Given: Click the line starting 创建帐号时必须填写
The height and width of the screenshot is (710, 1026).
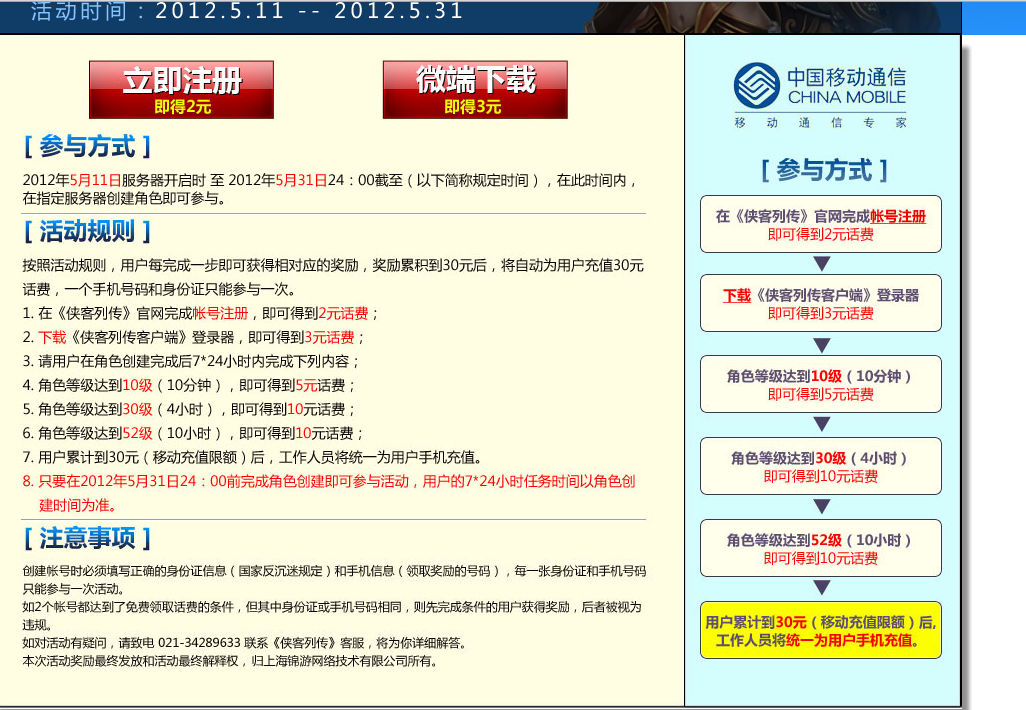Looking at the screenshot, I should [334, 580].
